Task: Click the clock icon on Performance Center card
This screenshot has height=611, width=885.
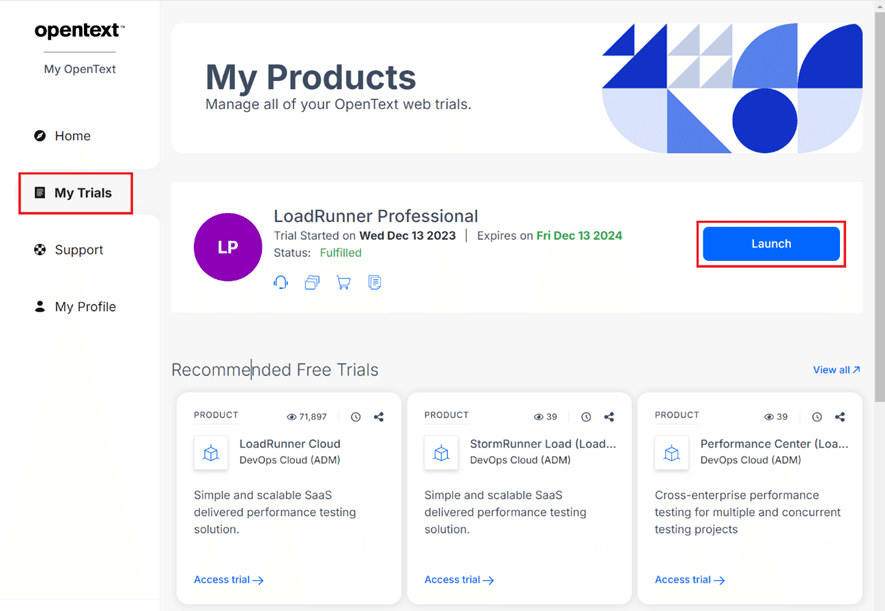Action: (817, 417)
